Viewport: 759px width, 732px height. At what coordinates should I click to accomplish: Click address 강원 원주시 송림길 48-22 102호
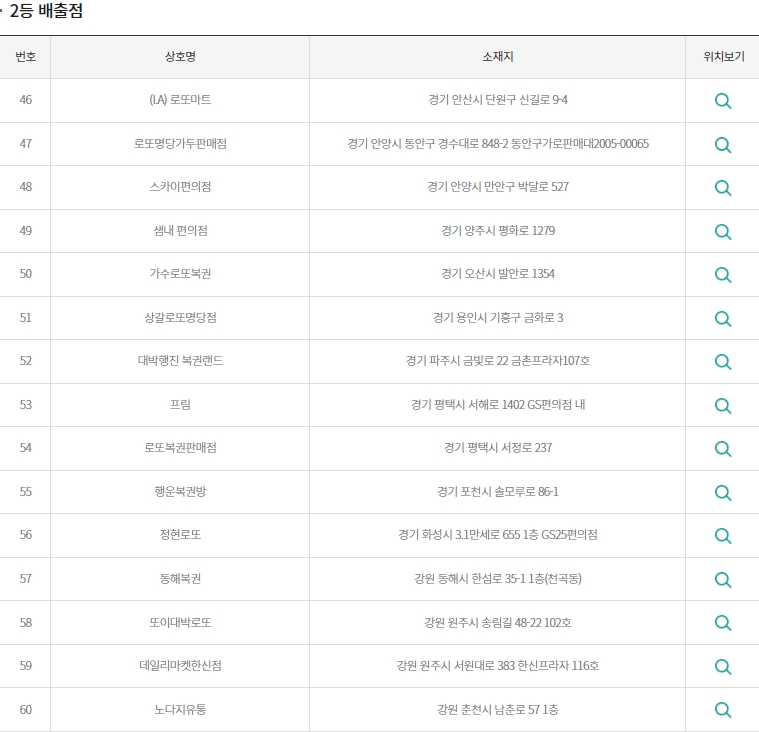coord(498,622)
